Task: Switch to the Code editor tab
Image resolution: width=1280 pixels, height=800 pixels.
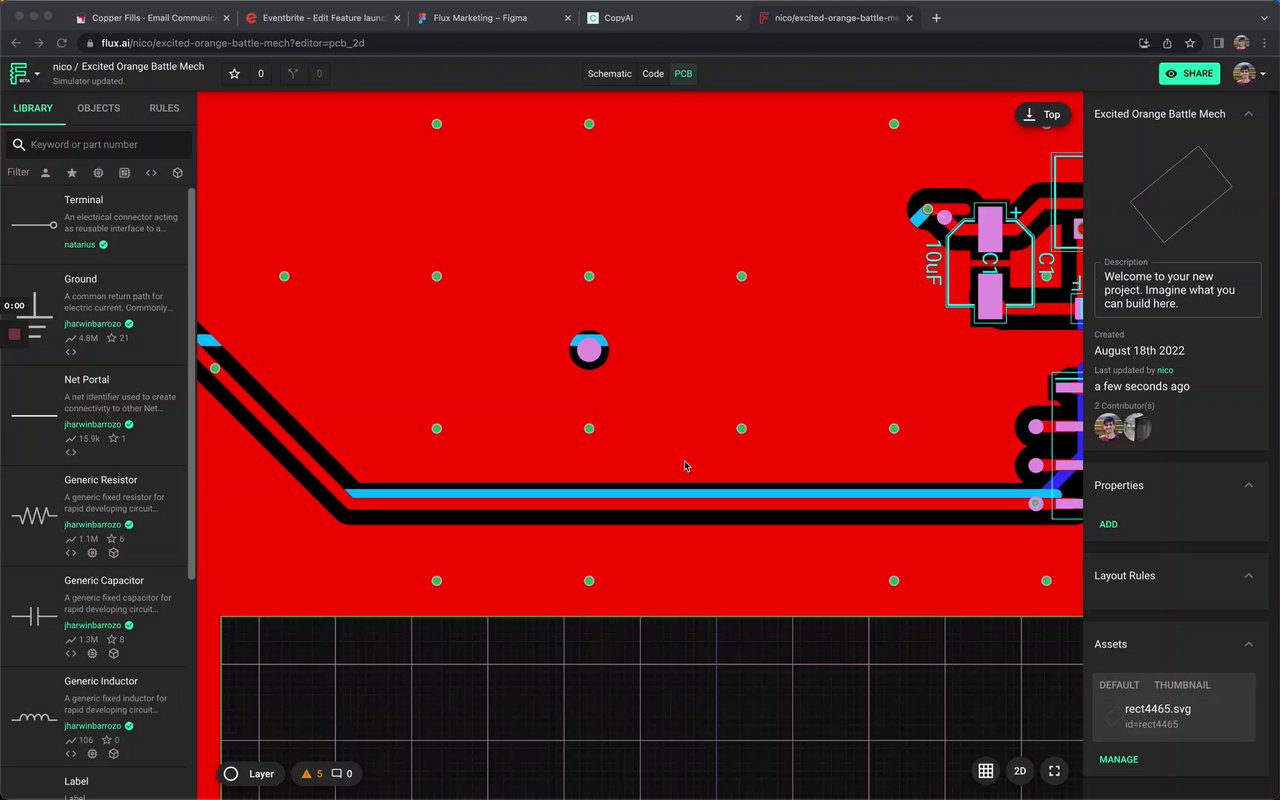Action: pos(653,74)
